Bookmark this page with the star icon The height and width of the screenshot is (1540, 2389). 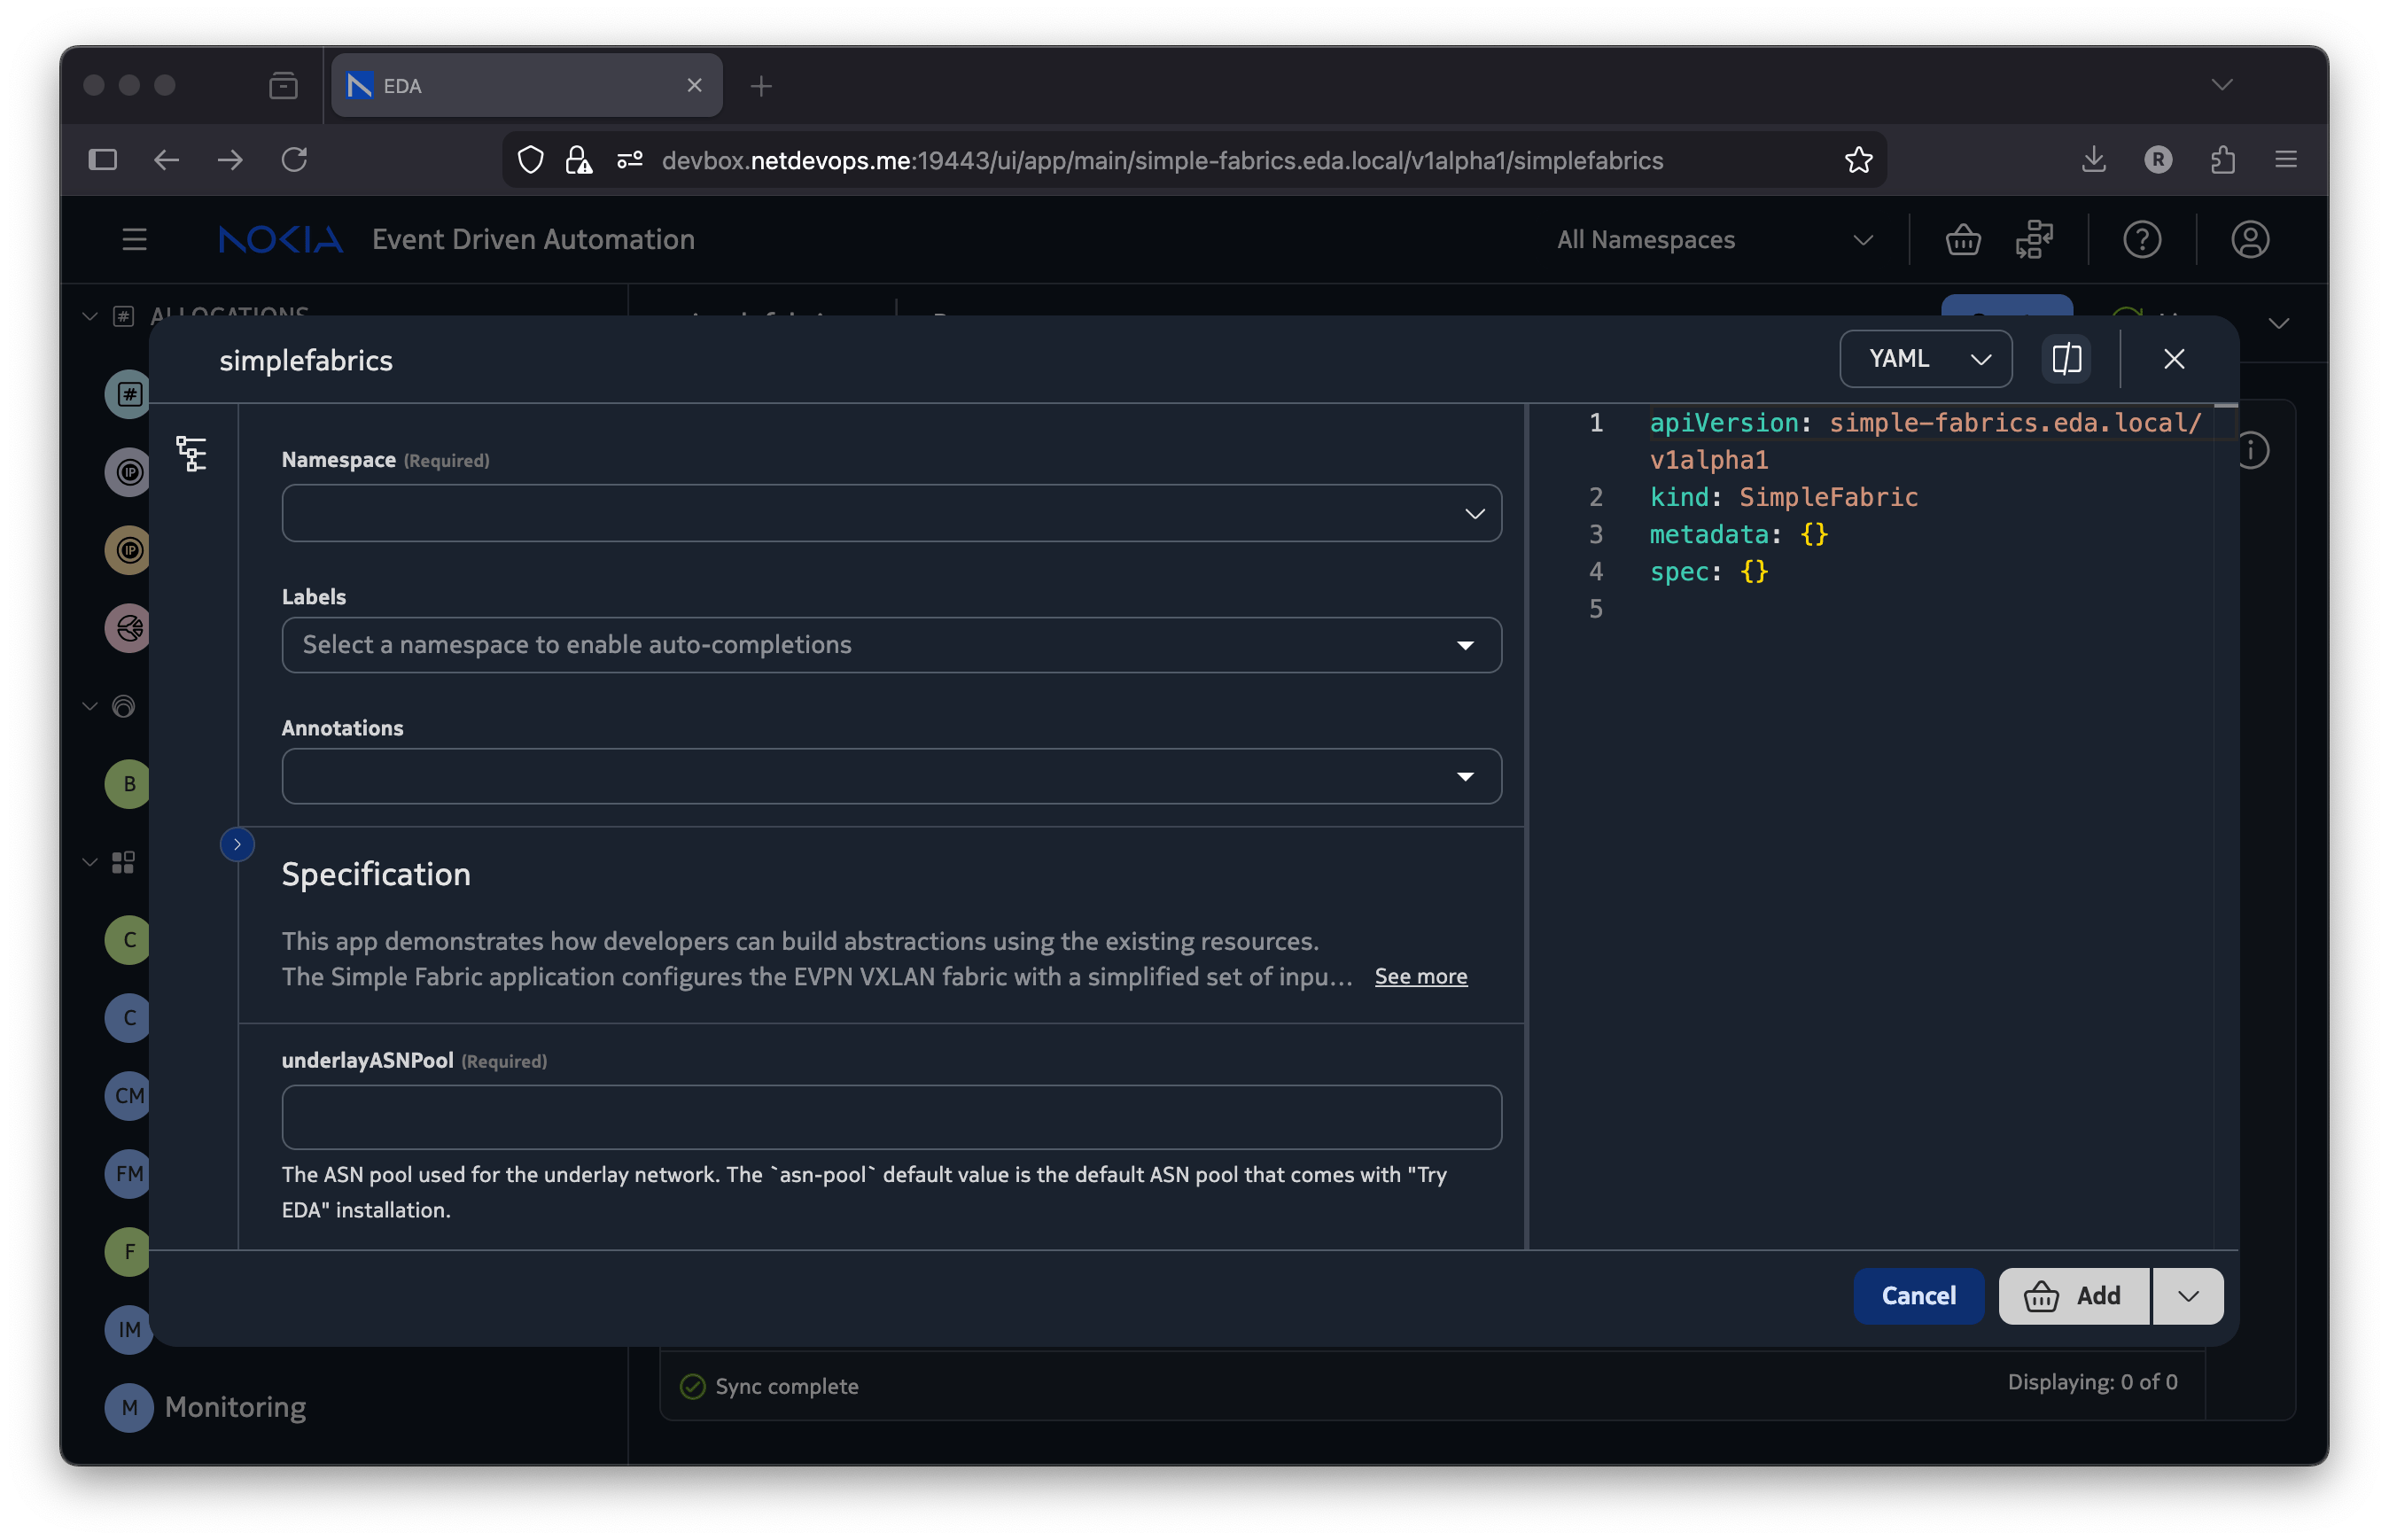click(x=1858, y=160)
